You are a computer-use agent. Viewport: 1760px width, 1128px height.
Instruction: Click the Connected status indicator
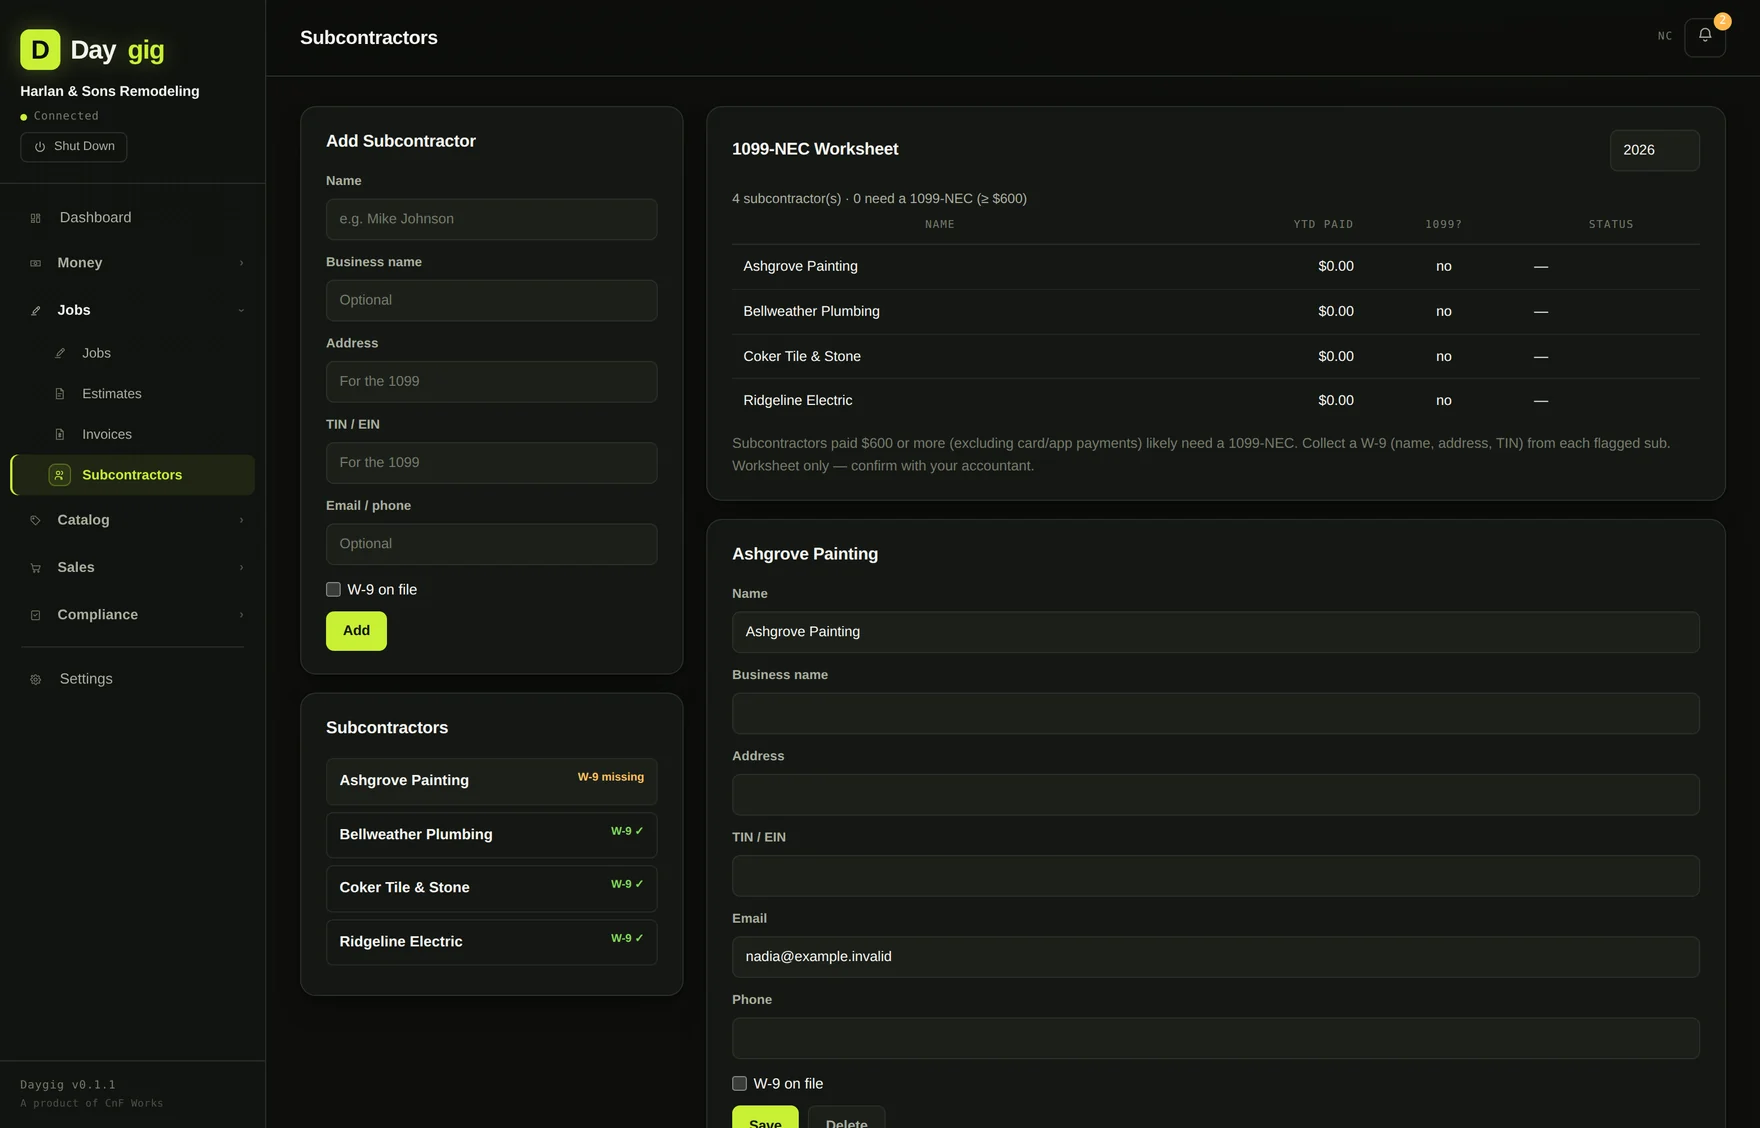tap(60, 116)
